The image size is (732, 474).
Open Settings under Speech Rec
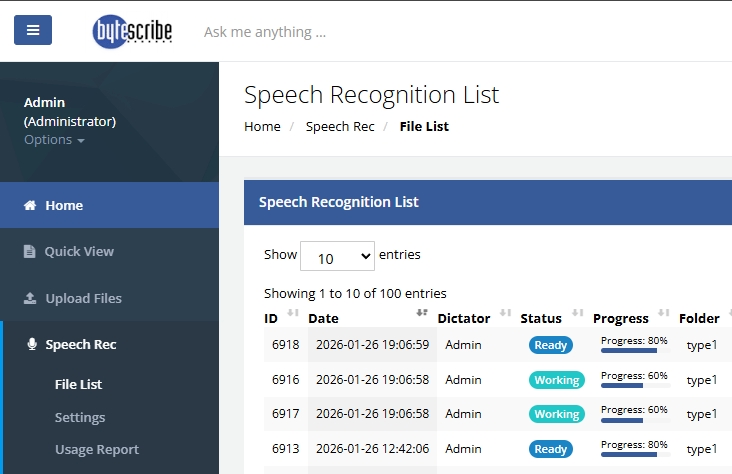(x=80, y=417)
